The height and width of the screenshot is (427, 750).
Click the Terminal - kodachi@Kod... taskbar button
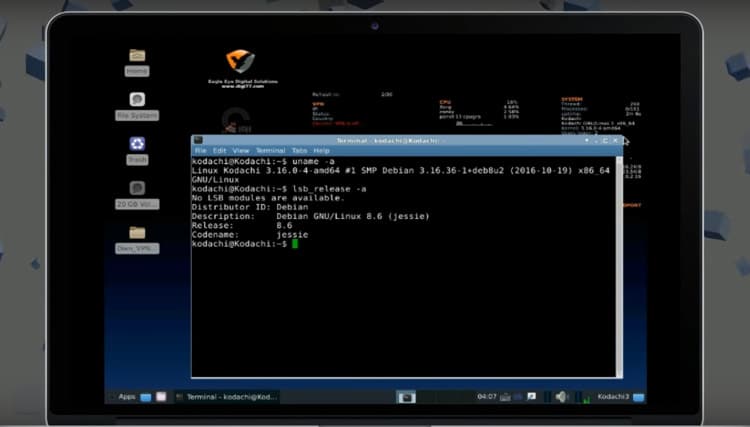[x=227, y=397]
